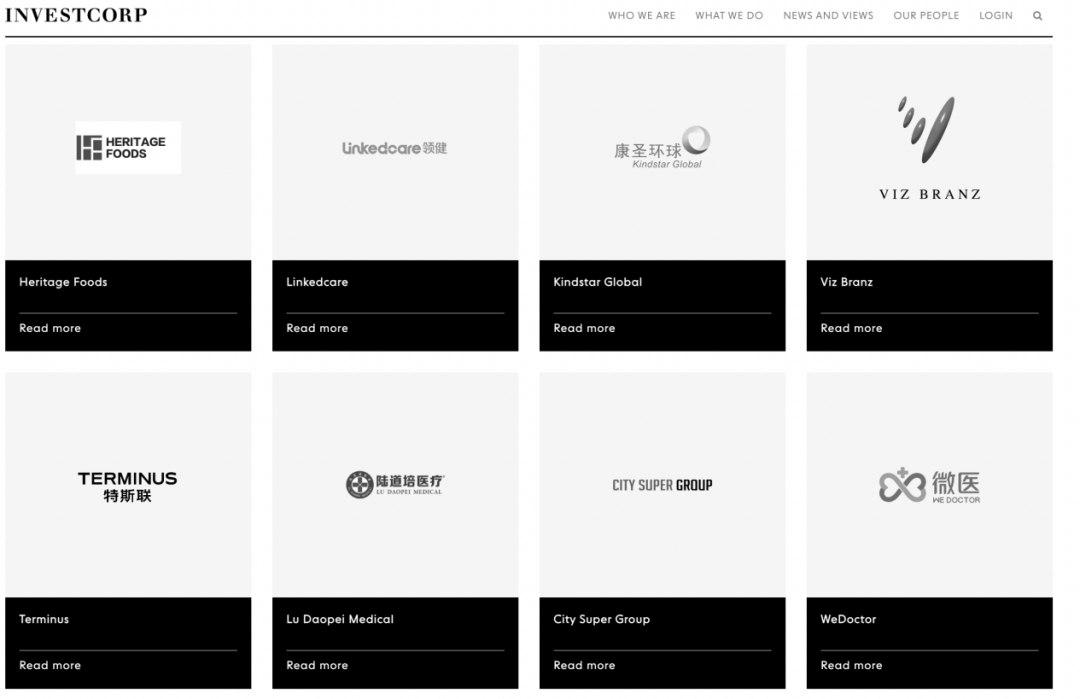Open the What We Do menu
The height and width of the screenshot is (699, 1080).
pyautogui.click(x=729, y=15)
